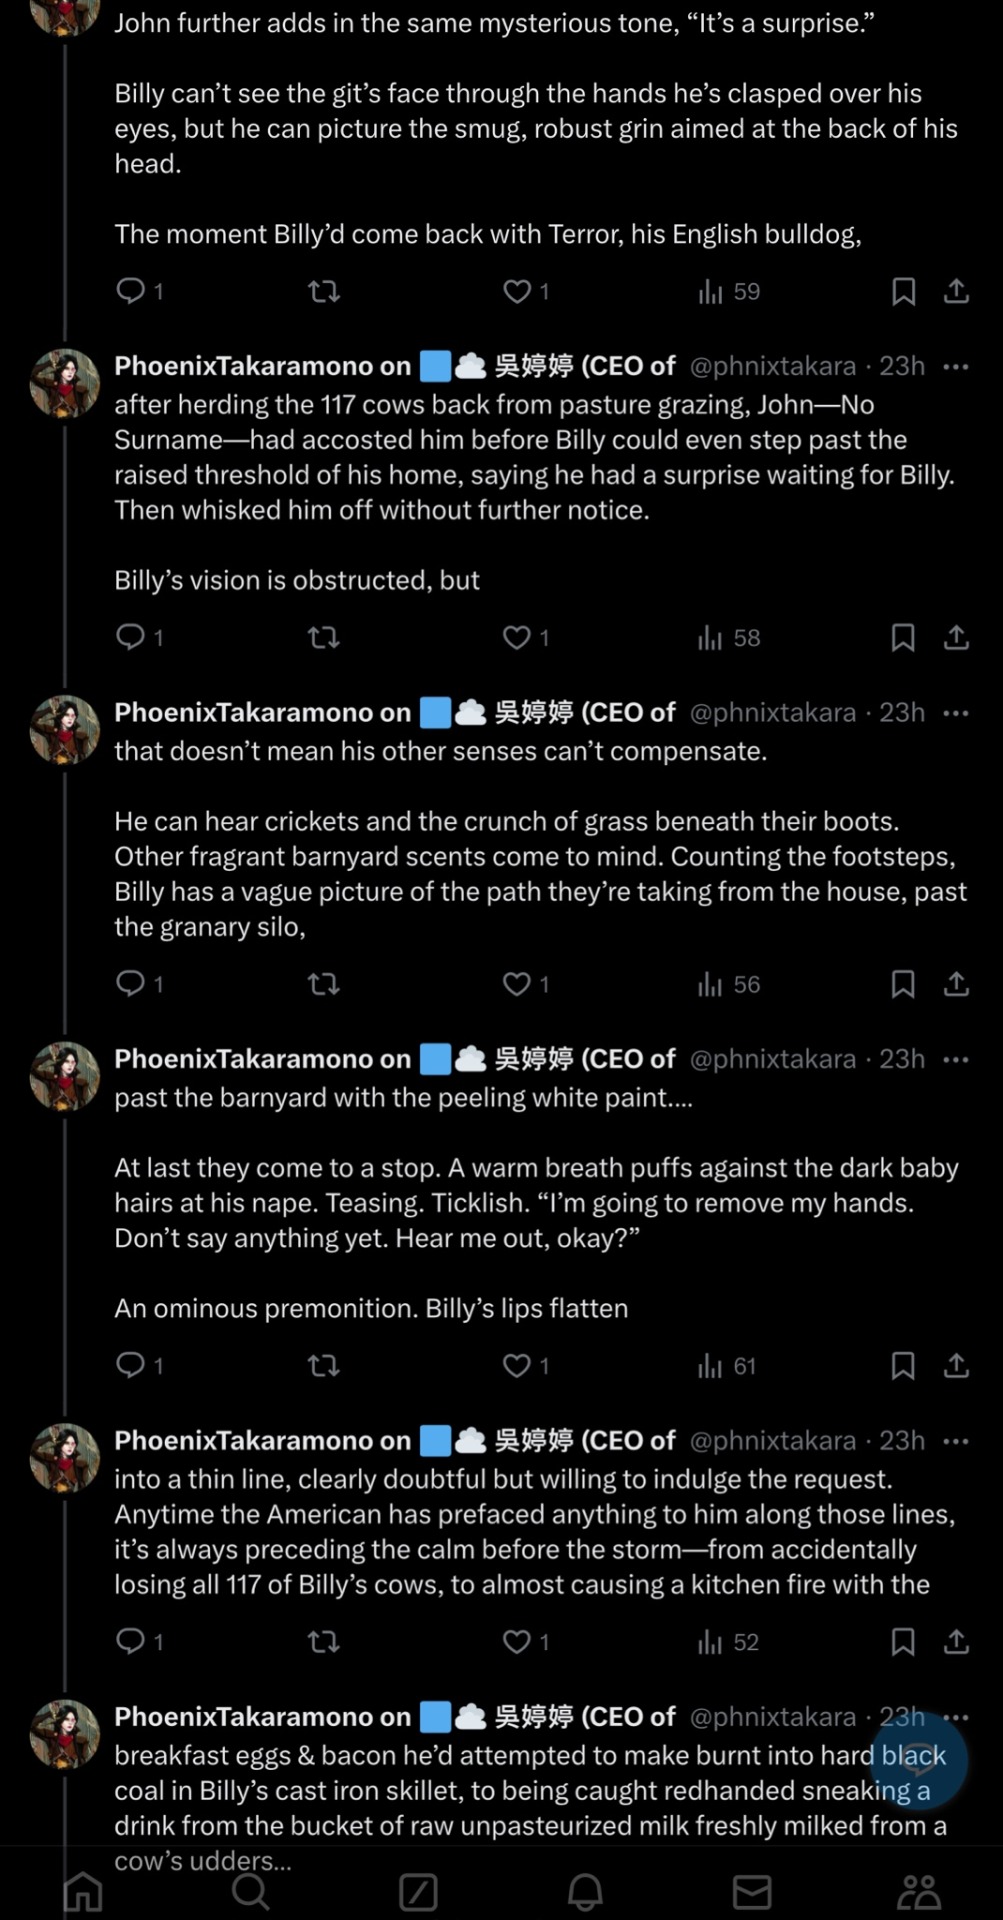Open avatar on the peeling white paint tweet

coord(65,1076)
